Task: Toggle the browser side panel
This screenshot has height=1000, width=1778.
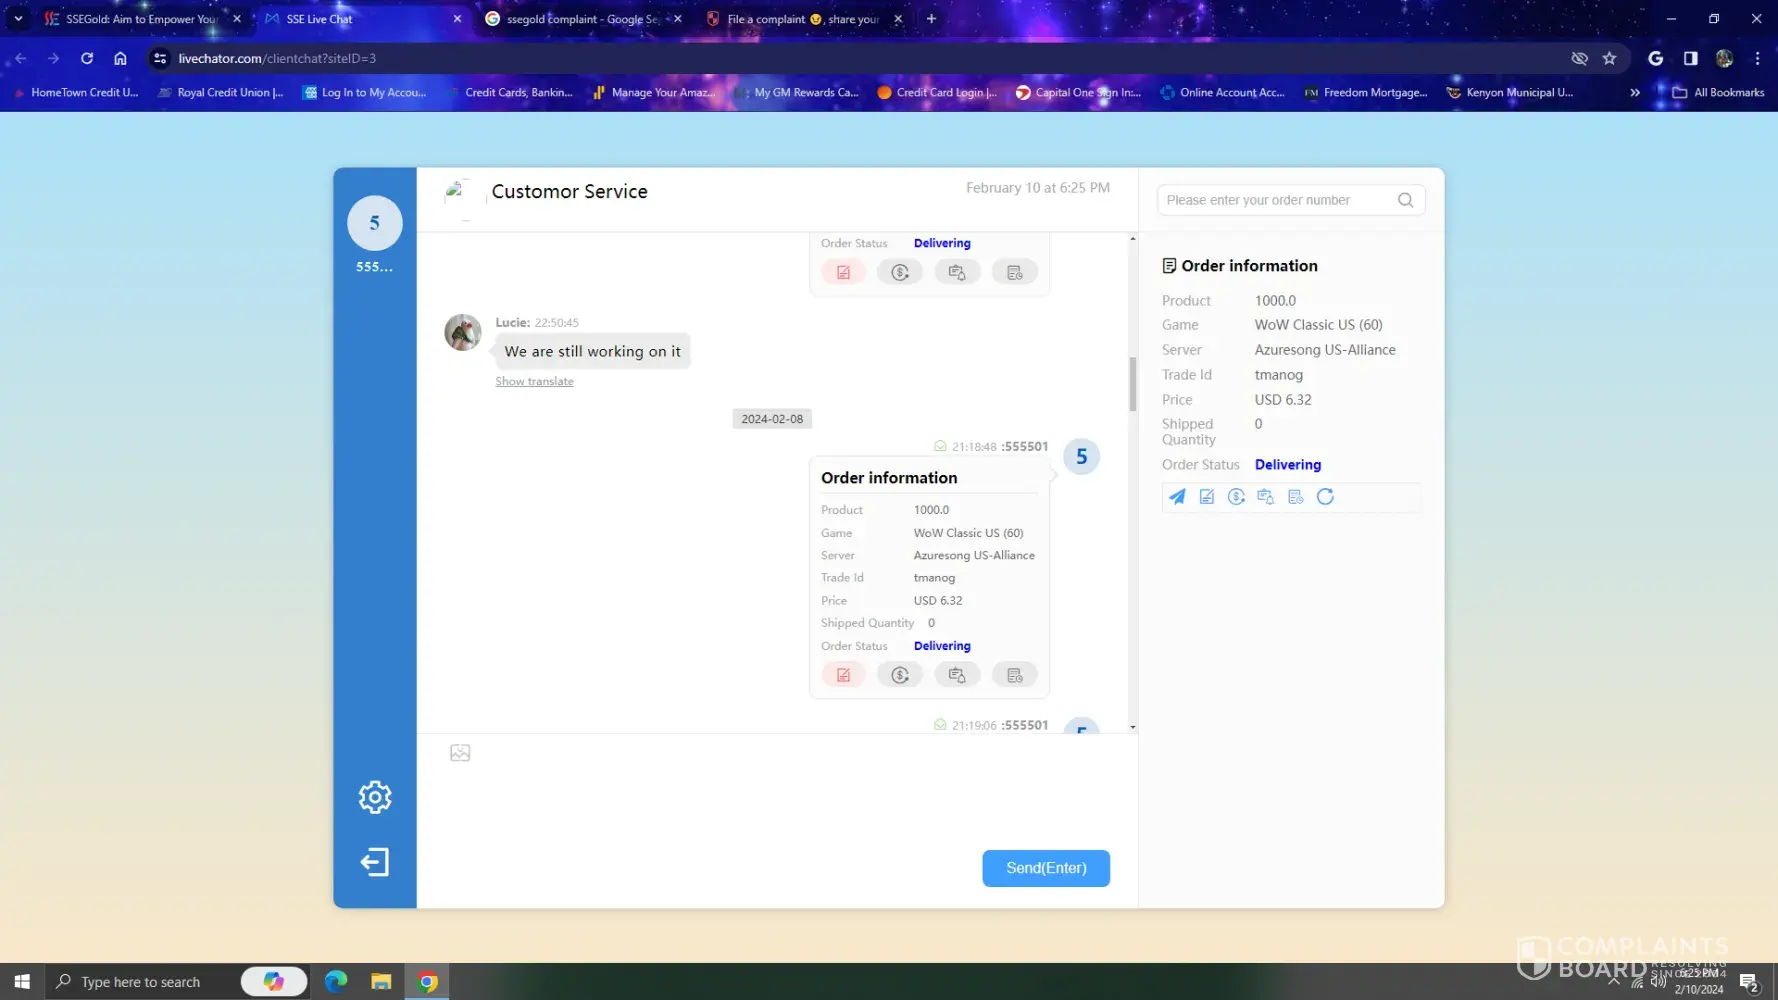Action: point(1690,58)
